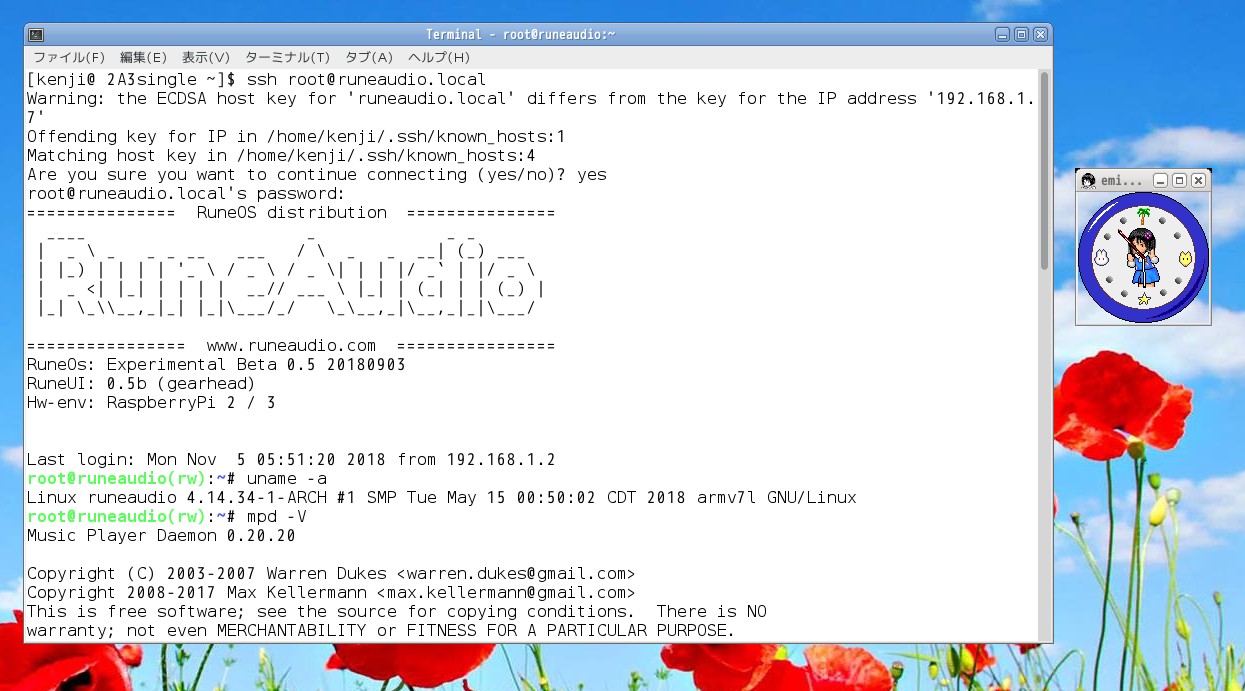Click the Terminal window icon in title bar
This screenshot has width=1245, height=691.
35,34
